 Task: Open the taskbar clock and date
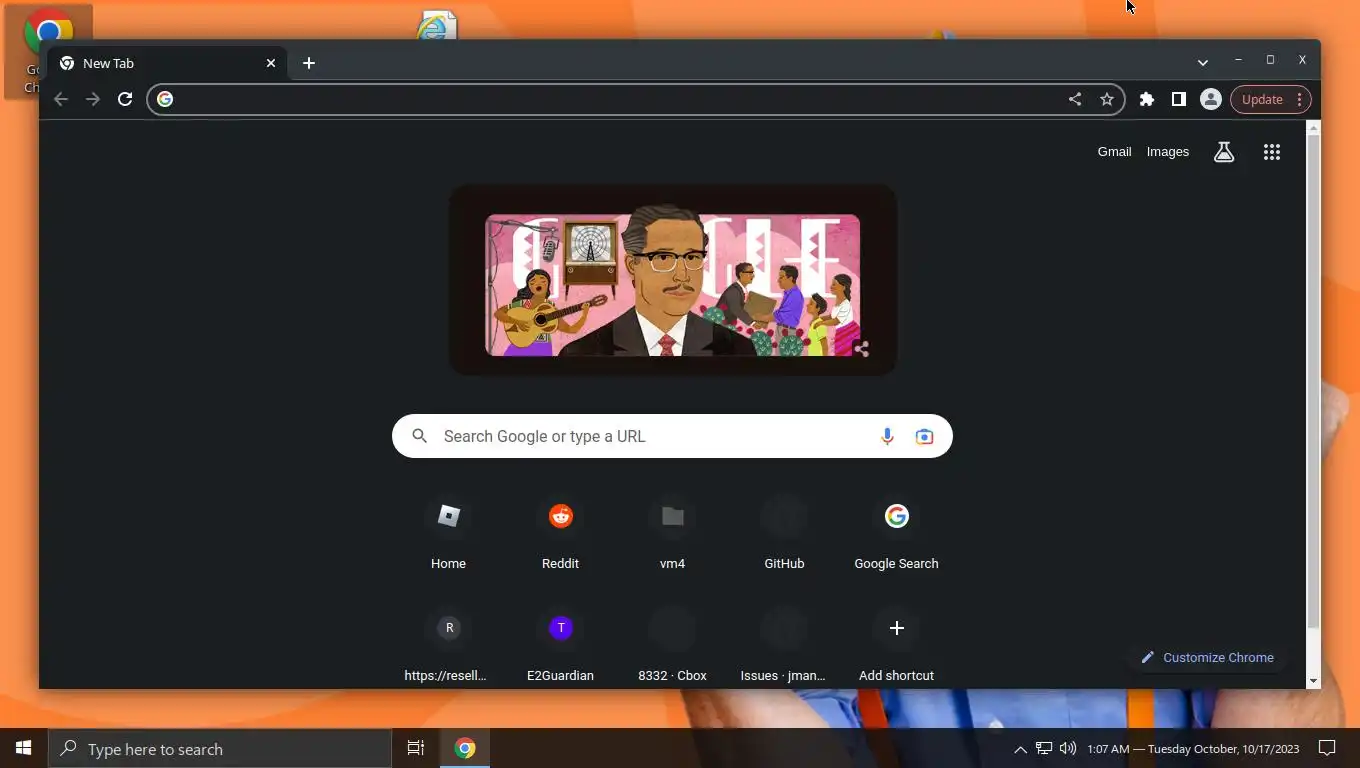[1193, 748]
